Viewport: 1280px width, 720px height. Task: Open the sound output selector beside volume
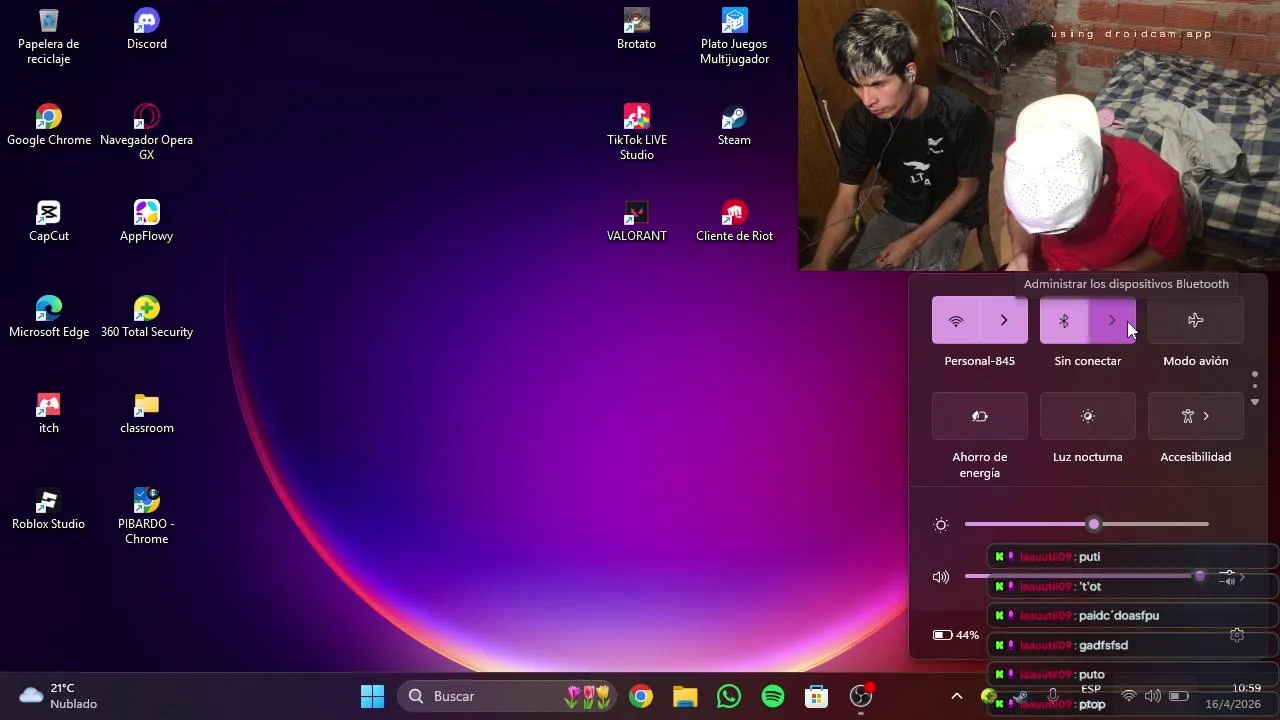(1233, 577)
